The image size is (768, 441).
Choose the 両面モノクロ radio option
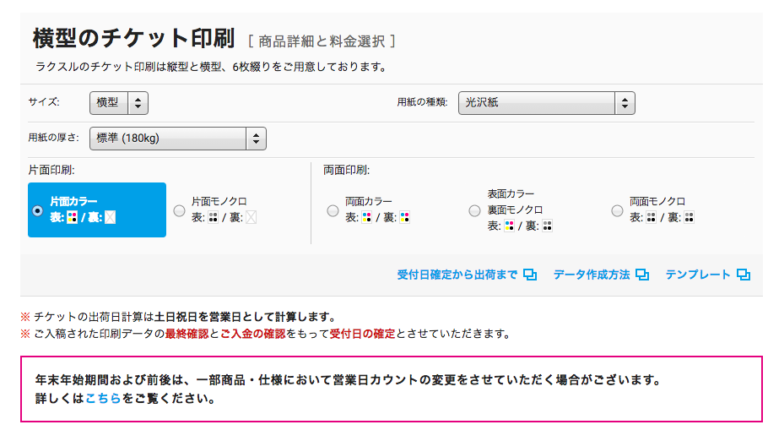tap(616, 210)
